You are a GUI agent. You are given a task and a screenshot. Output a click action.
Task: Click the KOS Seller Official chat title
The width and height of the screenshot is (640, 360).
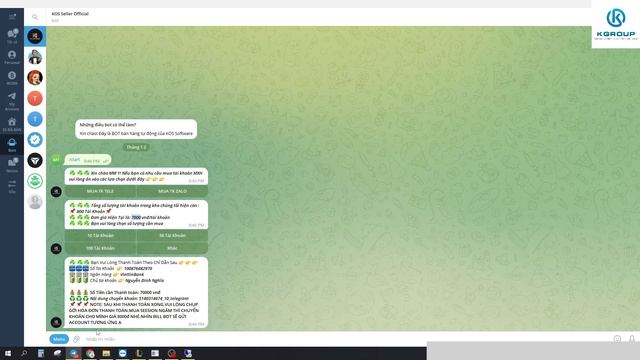click(x=70, y=13)
